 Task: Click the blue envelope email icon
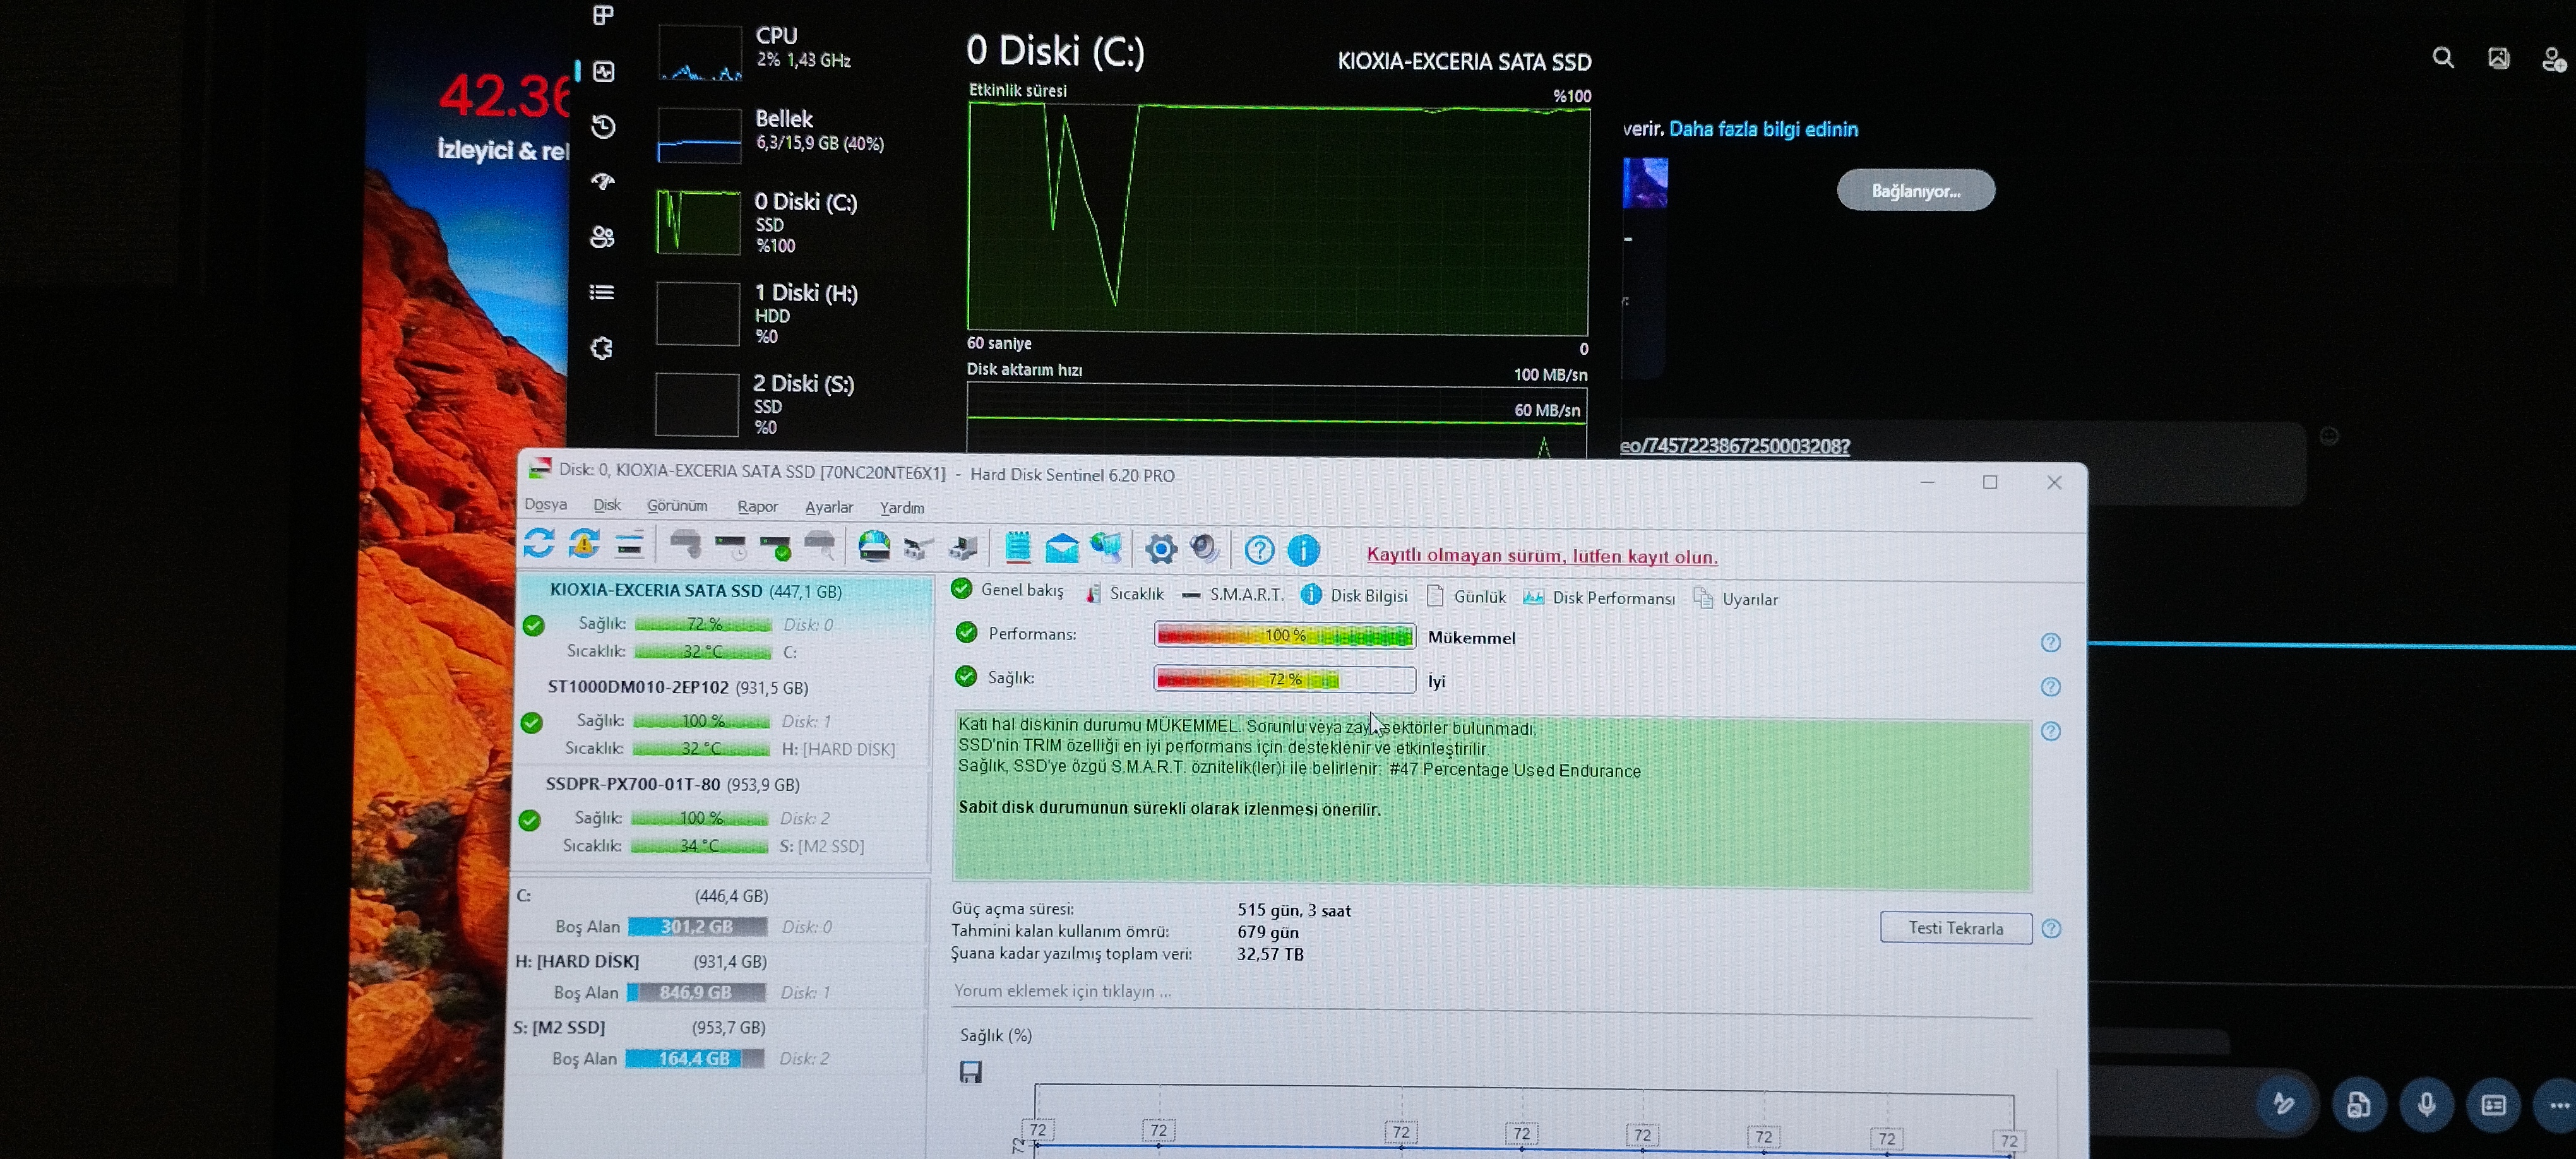(x=1062, y=548)
